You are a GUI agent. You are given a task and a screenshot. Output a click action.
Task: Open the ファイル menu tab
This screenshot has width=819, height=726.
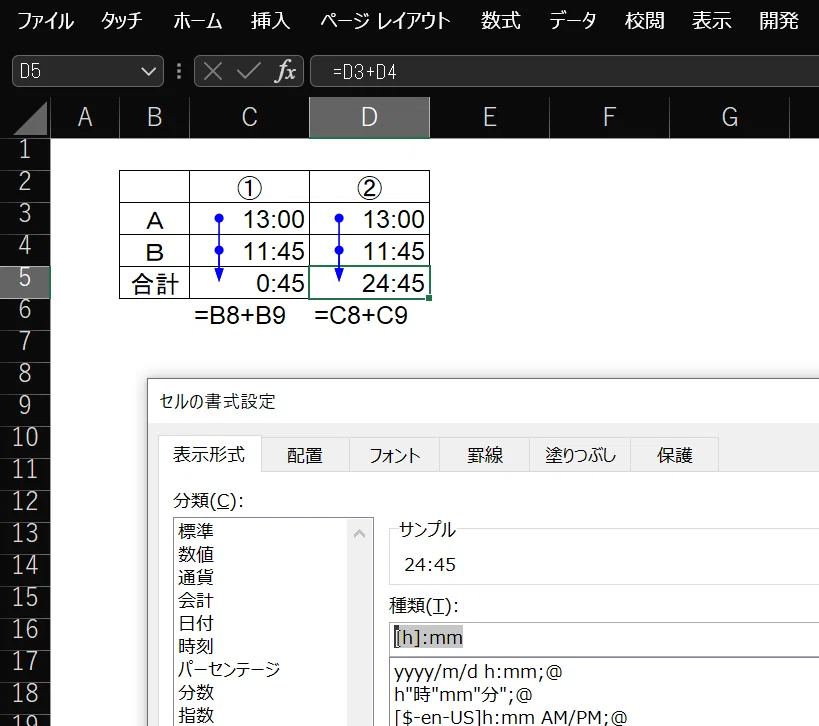pos(45,21)
